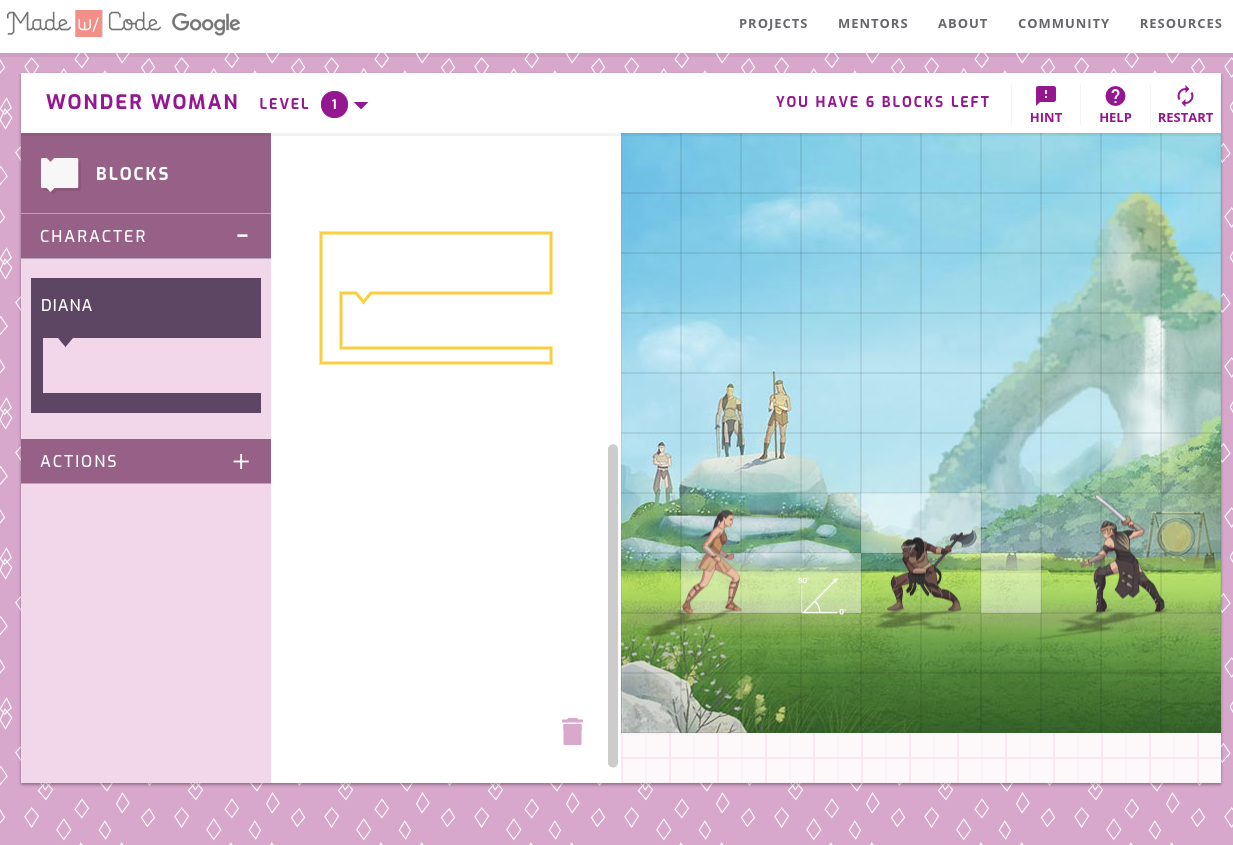Open Help via the question mark icon

point(1114,96)
